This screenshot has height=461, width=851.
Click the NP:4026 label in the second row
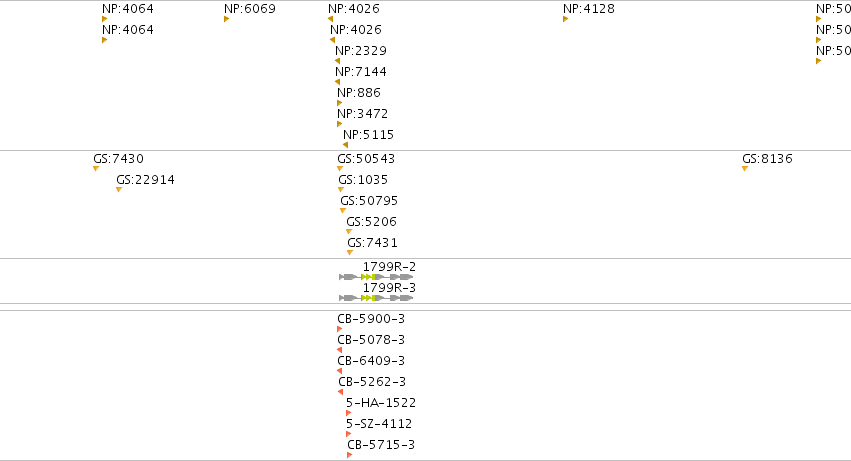(x=356, y=30)
